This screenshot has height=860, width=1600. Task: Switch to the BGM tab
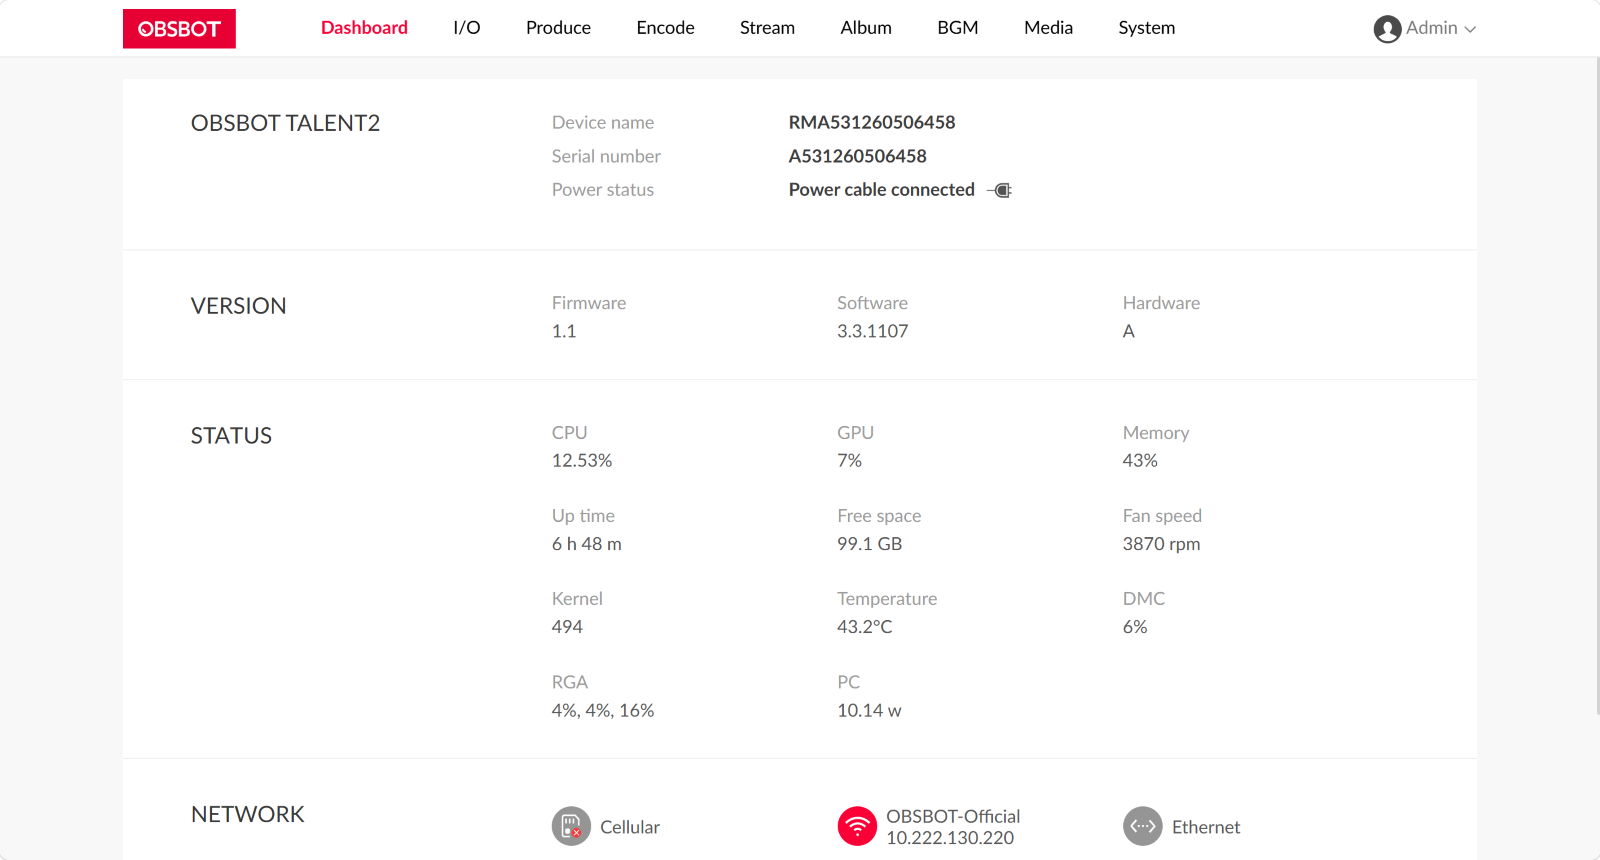point(958,28)
